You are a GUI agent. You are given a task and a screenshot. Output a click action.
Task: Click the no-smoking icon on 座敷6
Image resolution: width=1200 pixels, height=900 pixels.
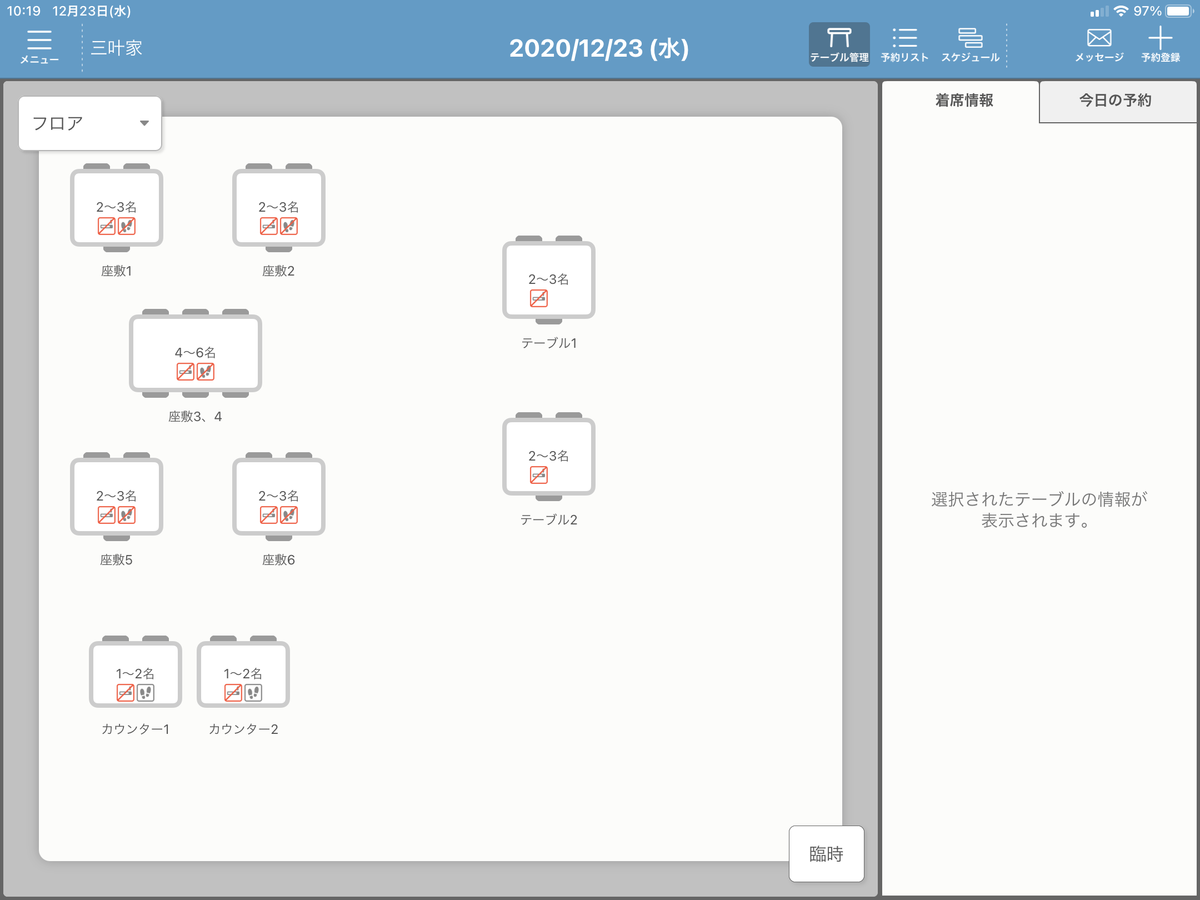tap(268, 515)
